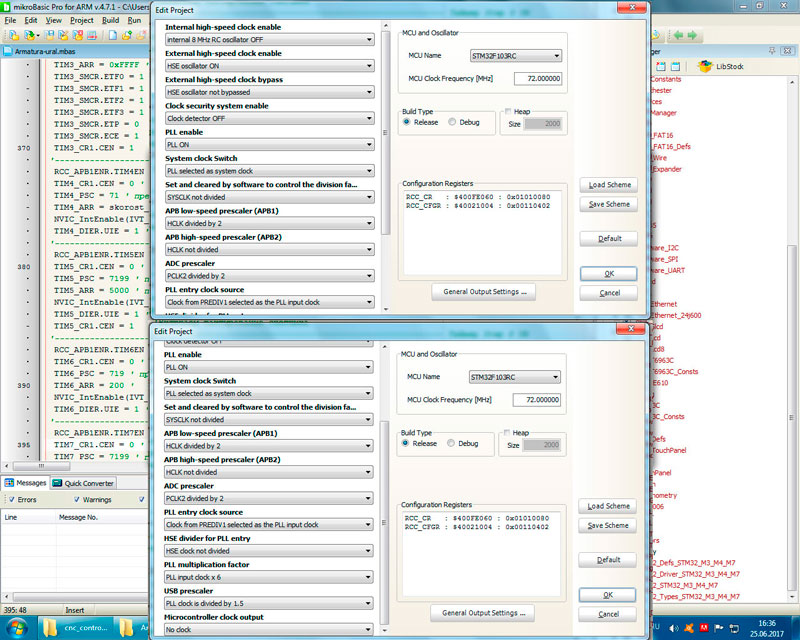Click the Library Manager icon left of LibStock separator
Viewport: 800px width, 640px height.
point(676,66)
